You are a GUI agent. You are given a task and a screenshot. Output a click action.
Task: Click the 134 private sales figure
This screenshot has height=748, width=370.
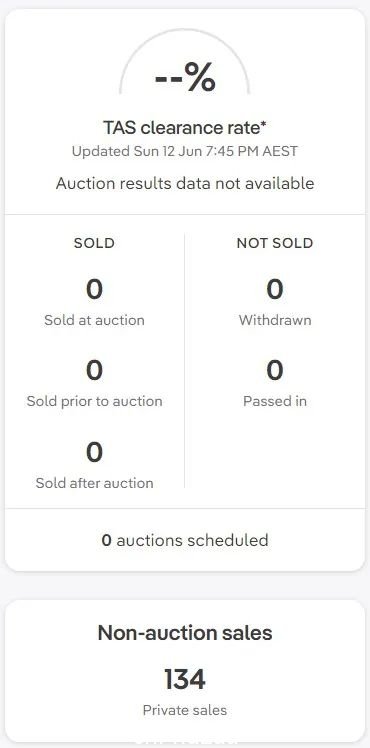[185, 679]
